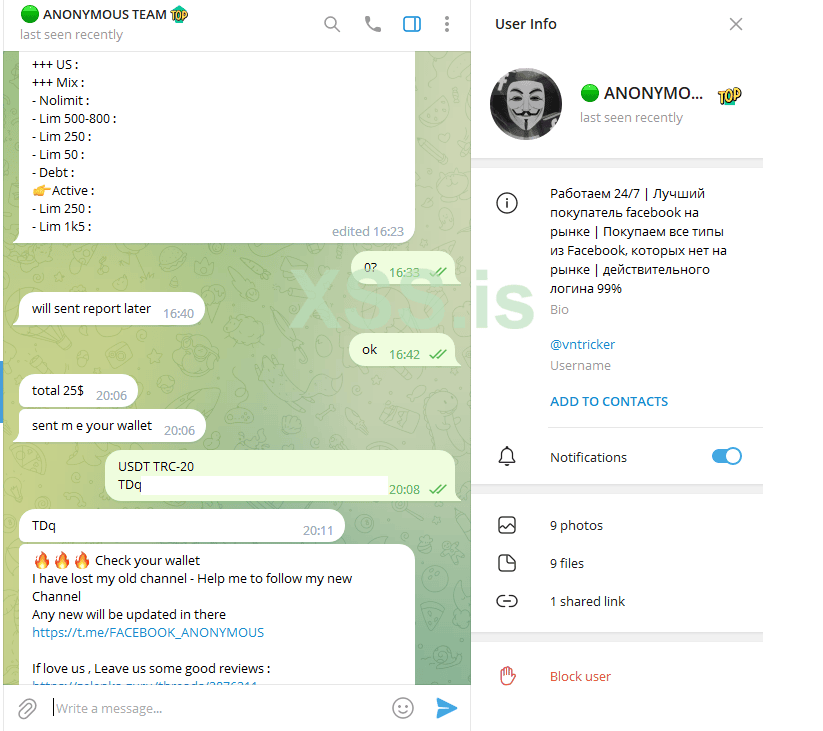Focus the Write a message field

tap(218, 708)
